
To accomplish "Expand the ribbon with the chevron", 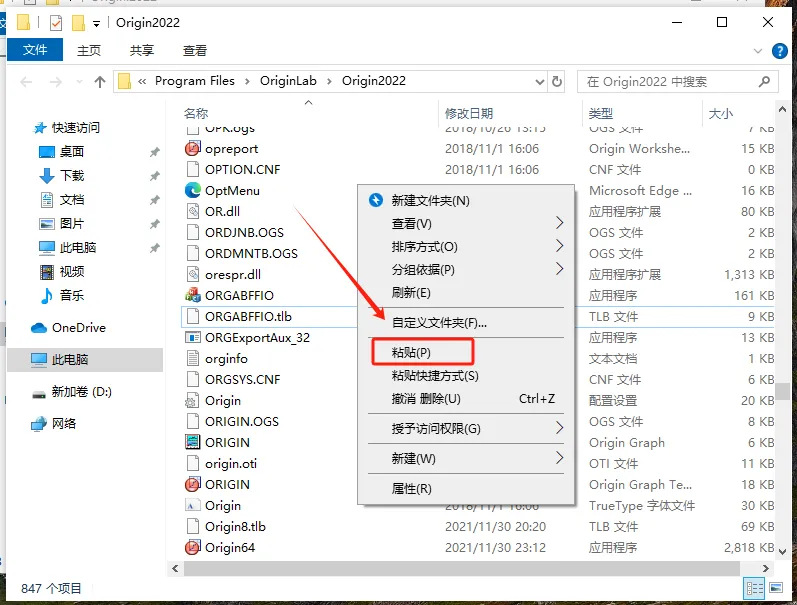I will click(x=758, y=51).
